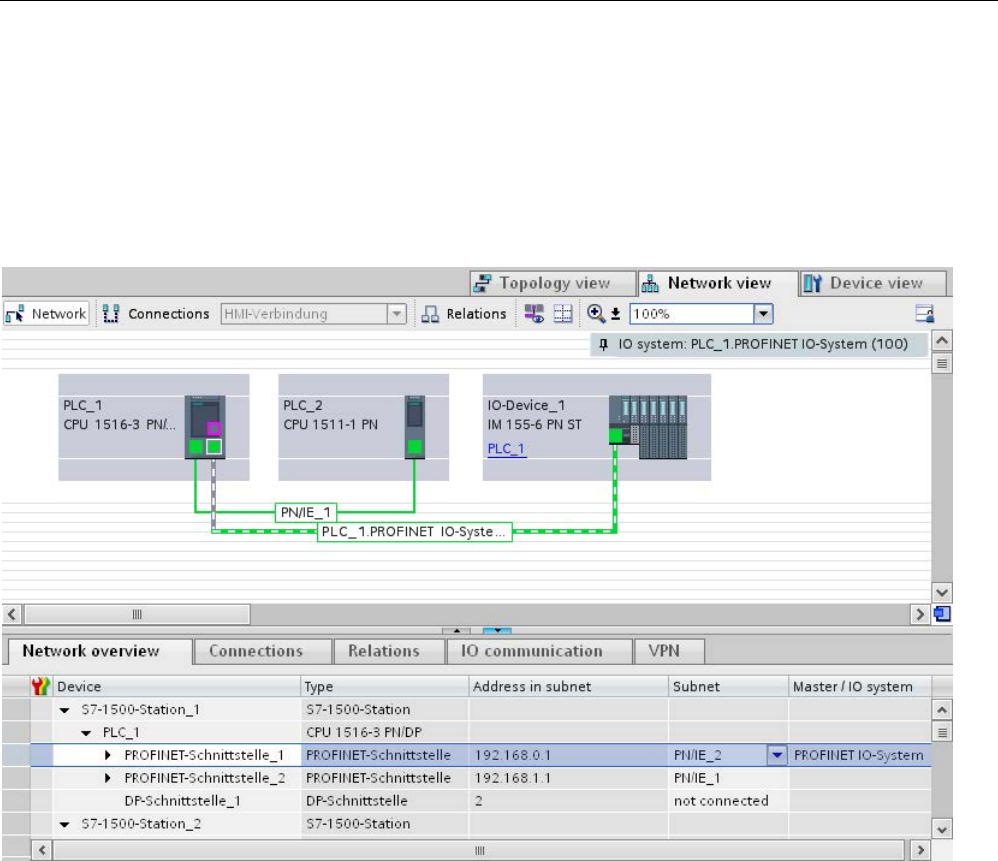Click the PLC_1.PROFINET IO-System network label

(414, 532)
